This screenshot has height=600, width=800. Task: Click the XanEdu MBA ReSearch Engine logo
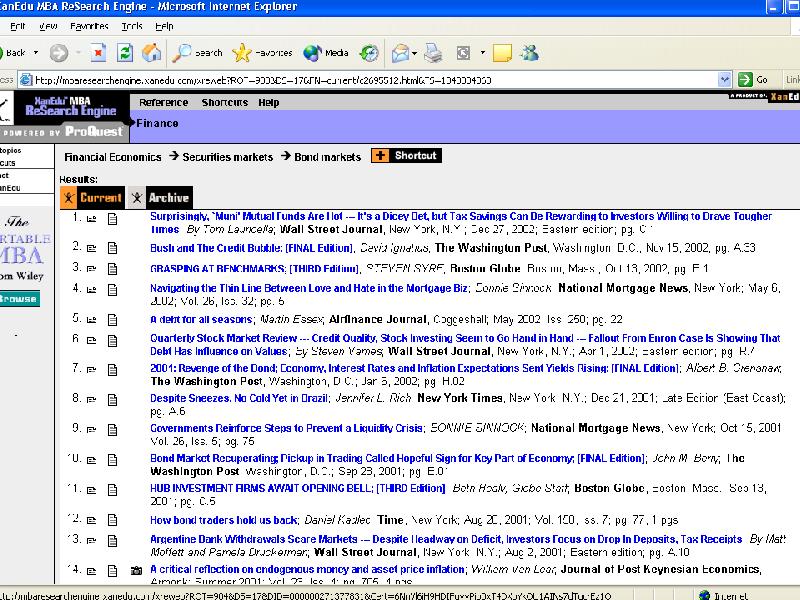click(x=70, y=106)
